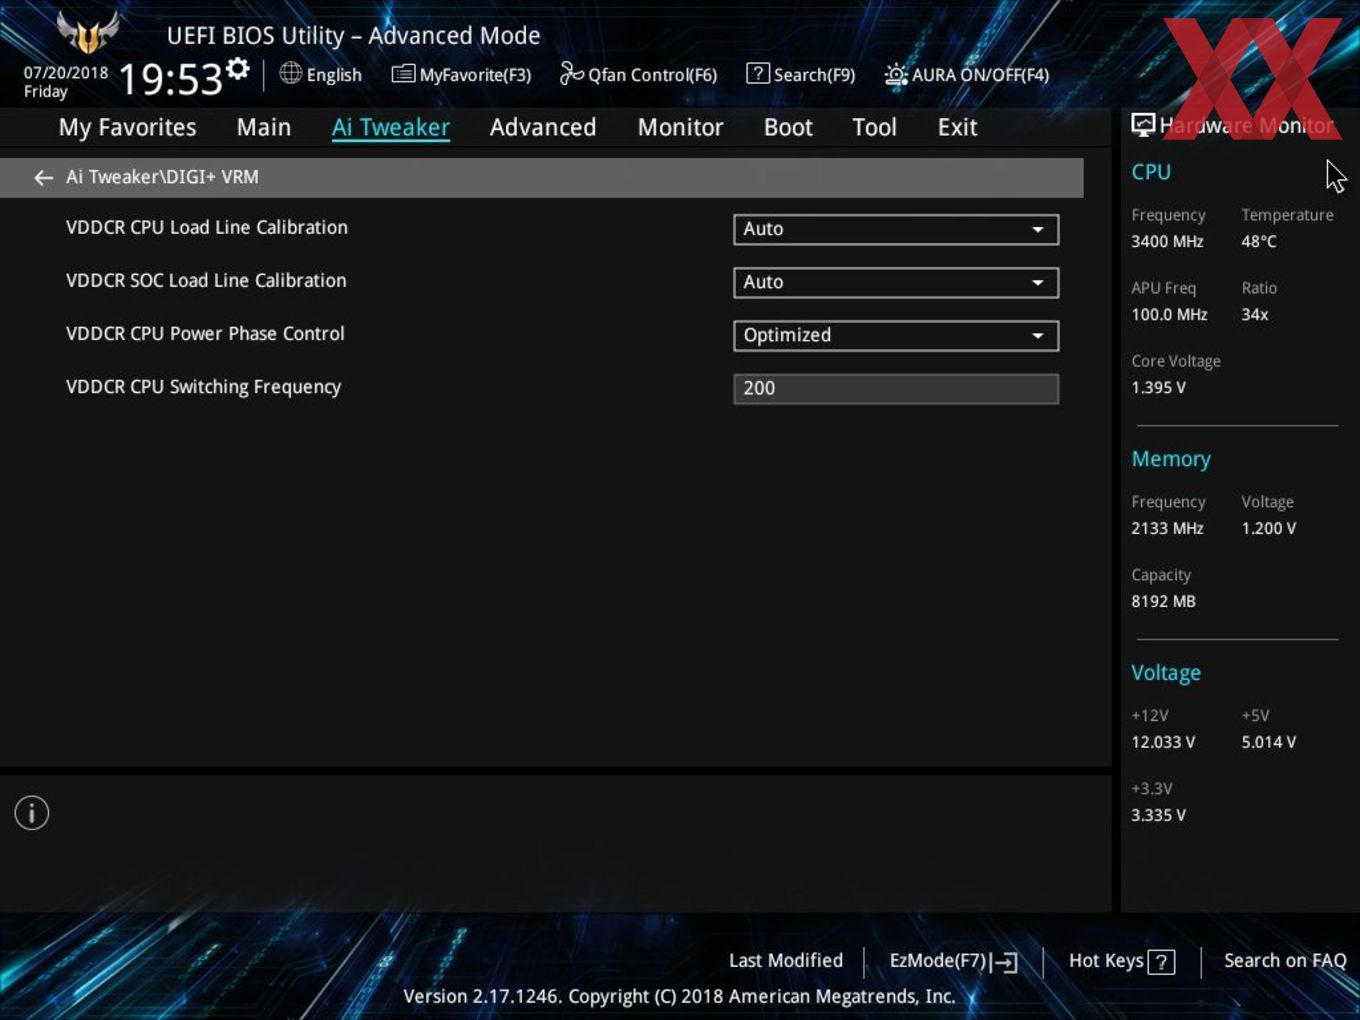
Task: Open VDDCR CPU Power Phase Control dropdown
Action: pyautogui.click(x=896, y=335)
